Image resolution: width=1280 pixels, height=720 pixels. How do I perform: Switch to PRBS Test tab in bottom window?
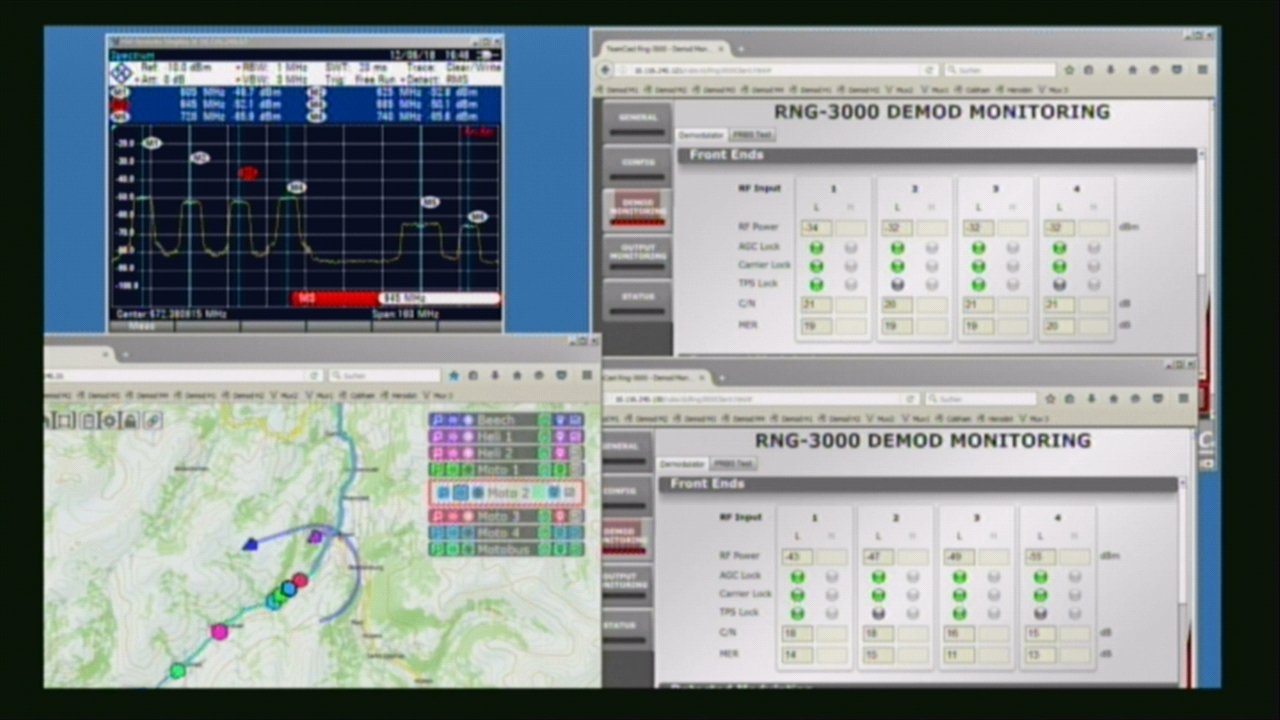733,464
